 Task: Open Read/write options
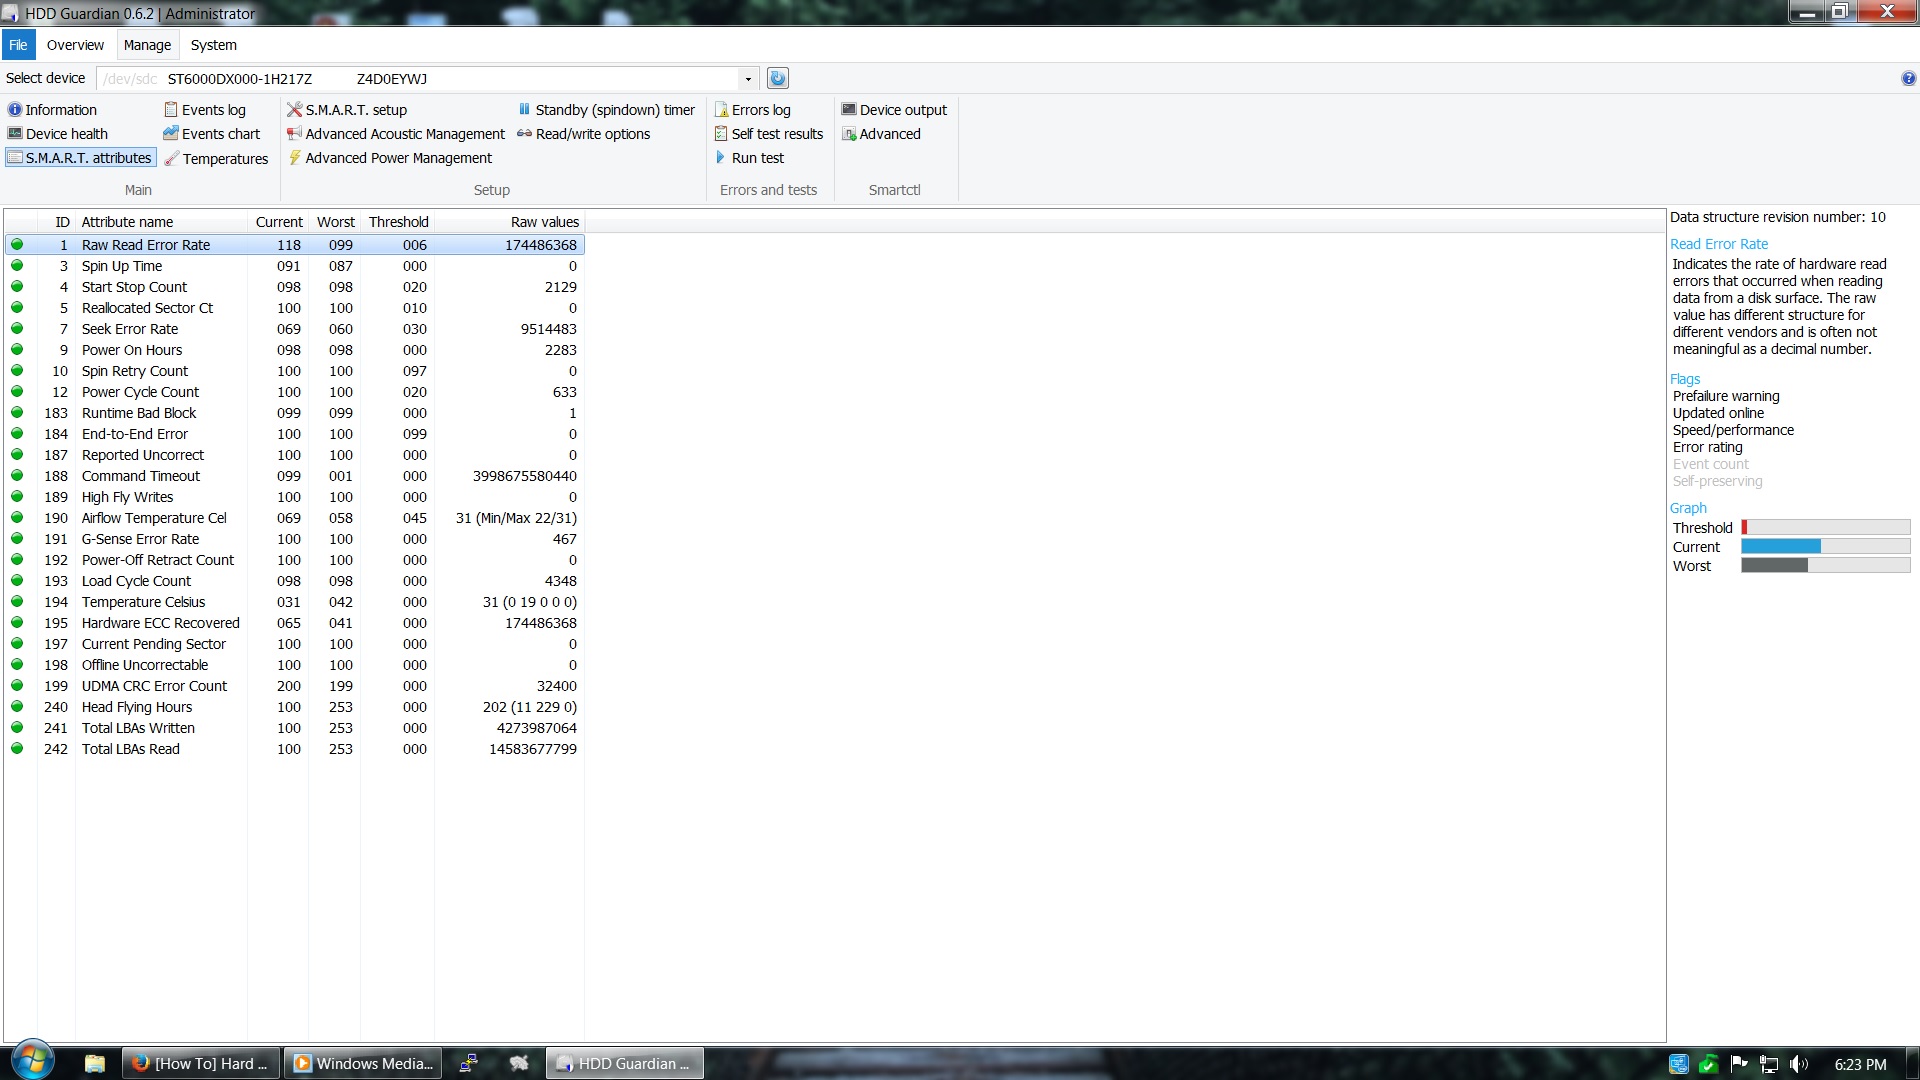point(584,134)
